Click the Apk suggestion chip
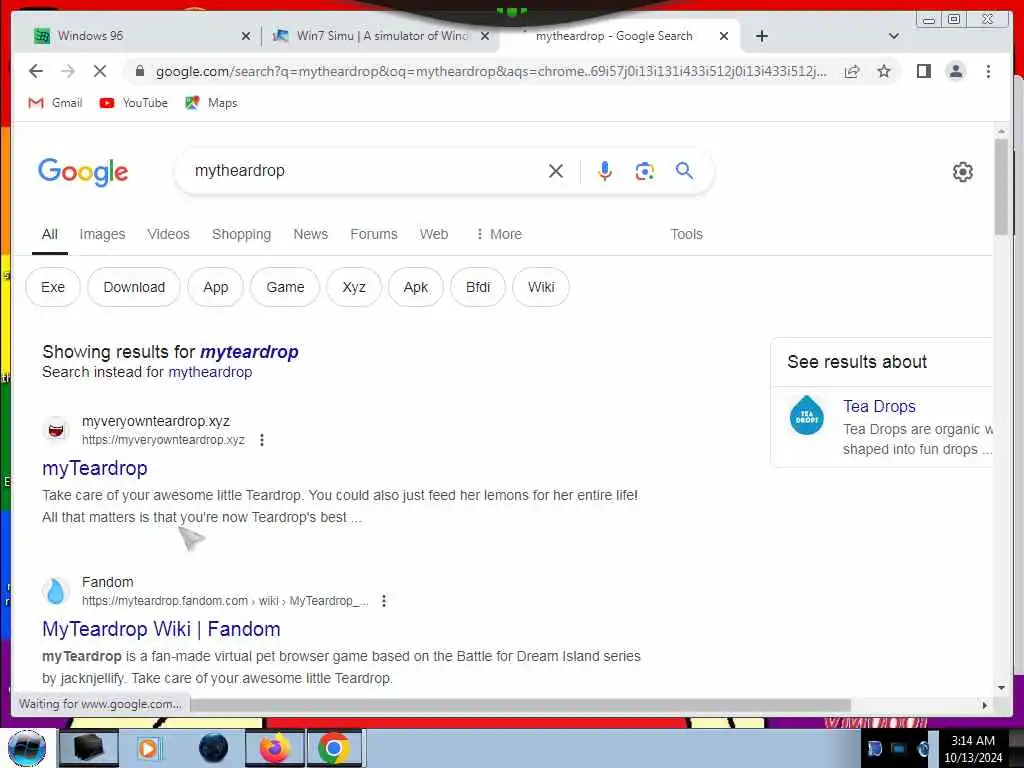Viewport: 1024px width, 768px height. tap(415, 287)
